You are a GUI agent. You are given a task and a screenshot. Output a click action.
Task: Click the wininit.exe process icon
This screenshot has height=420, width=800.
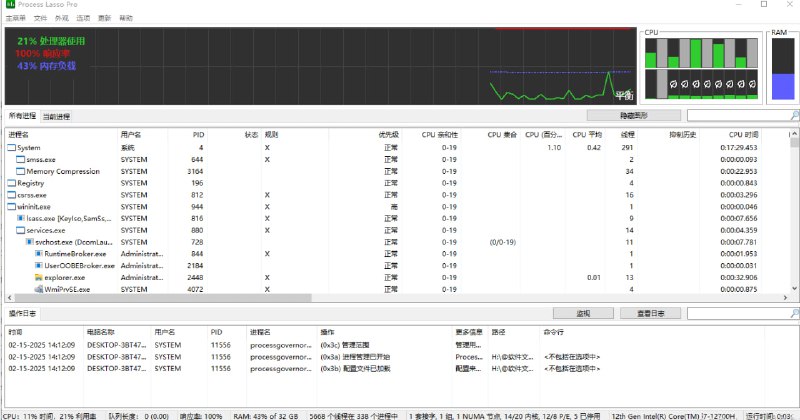point(11,207)
